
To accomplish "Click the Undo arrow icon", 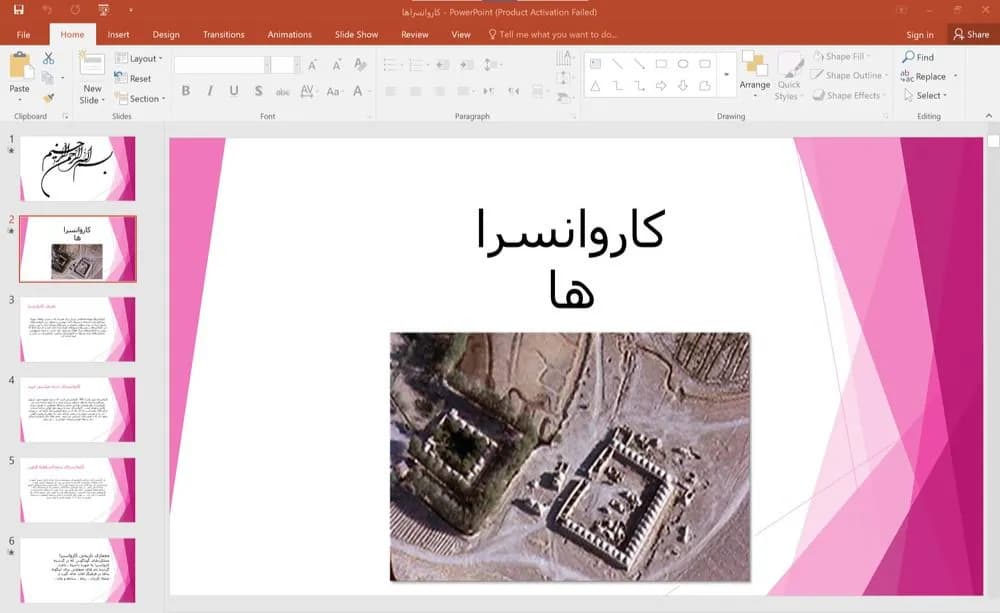I will (x=47, y=10).
